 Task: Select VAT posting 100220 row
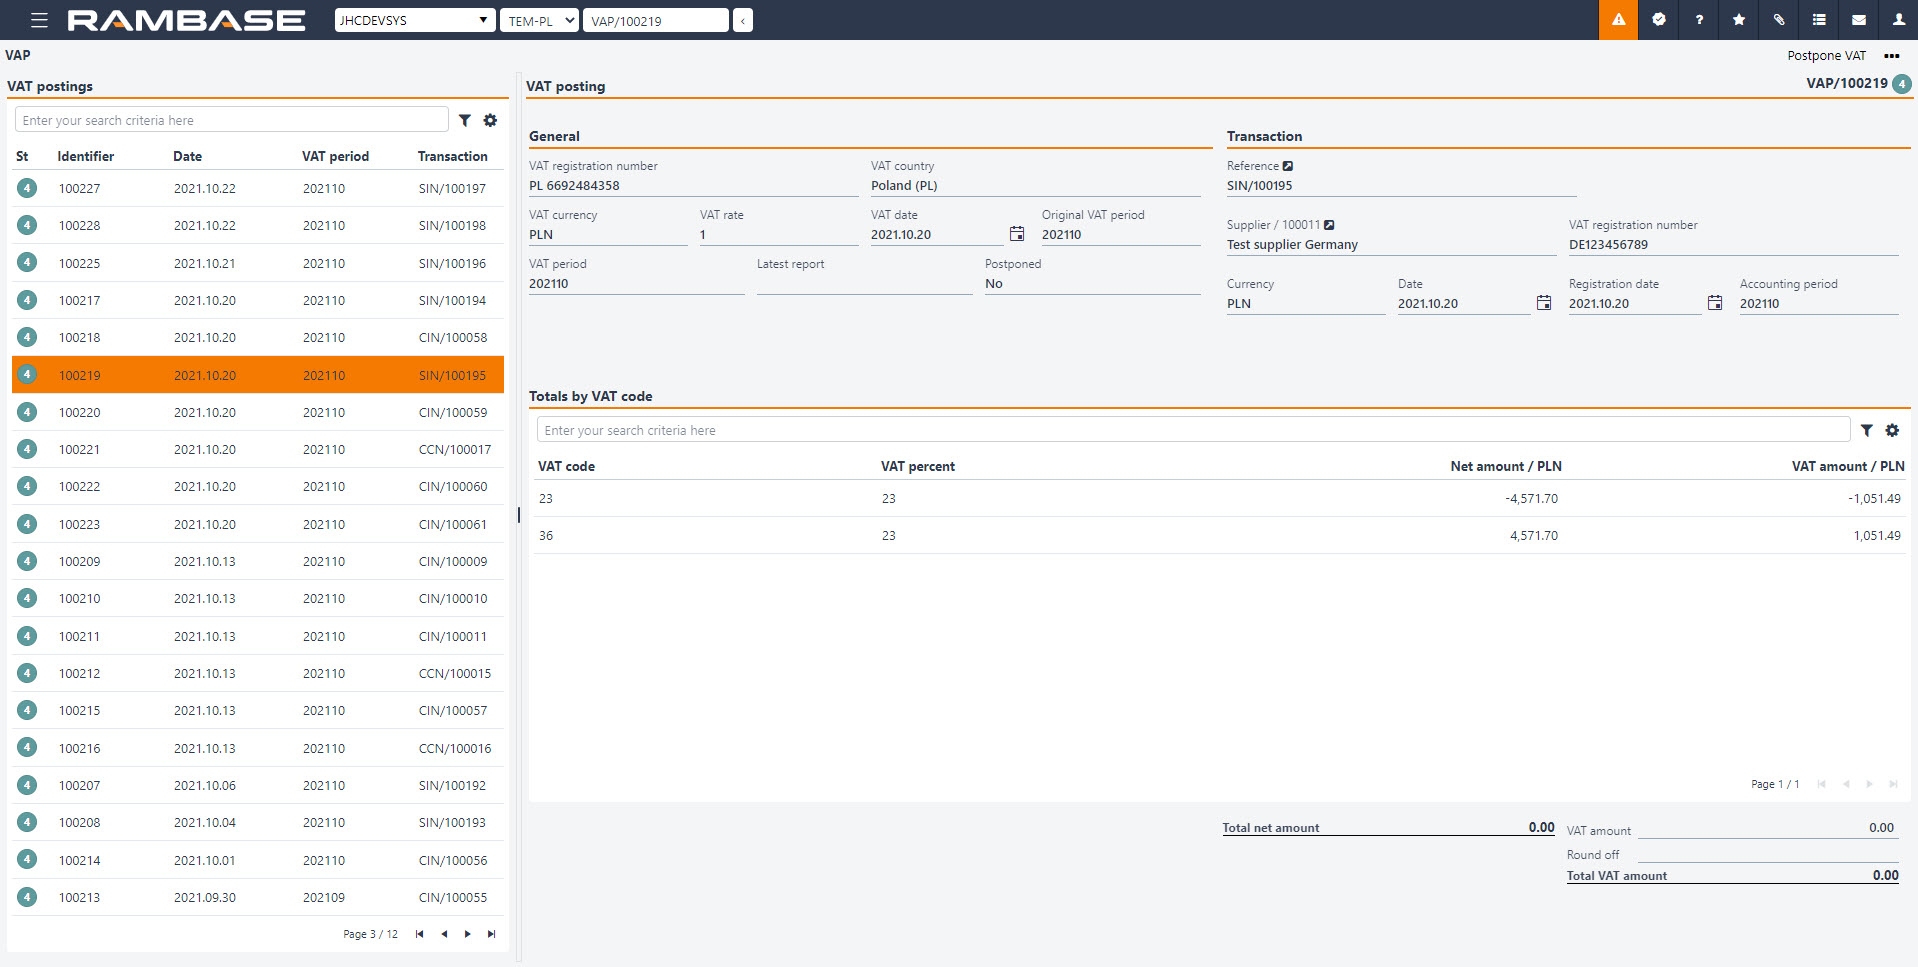258,412
